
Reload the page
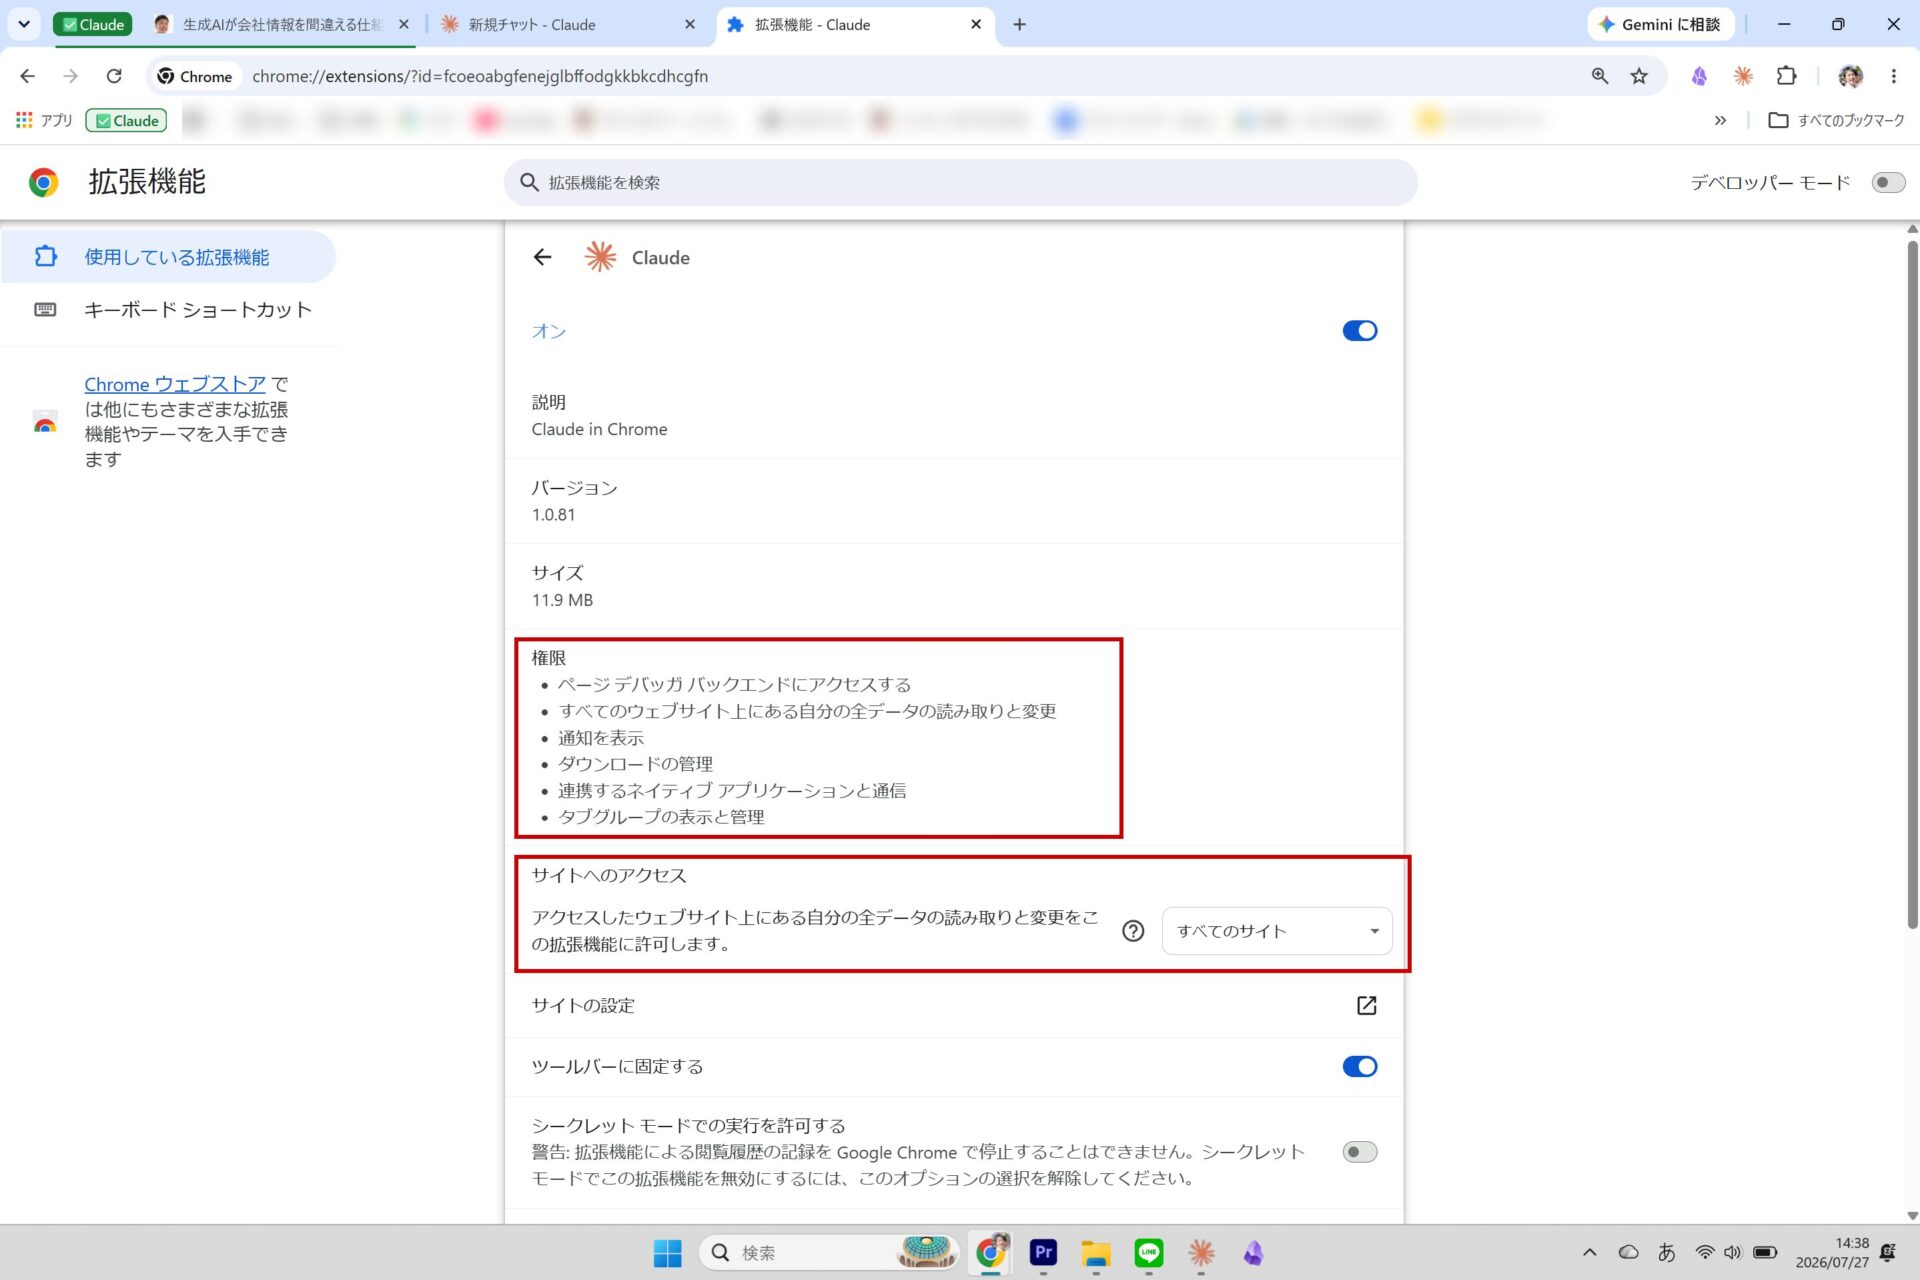tap(114, 76)
